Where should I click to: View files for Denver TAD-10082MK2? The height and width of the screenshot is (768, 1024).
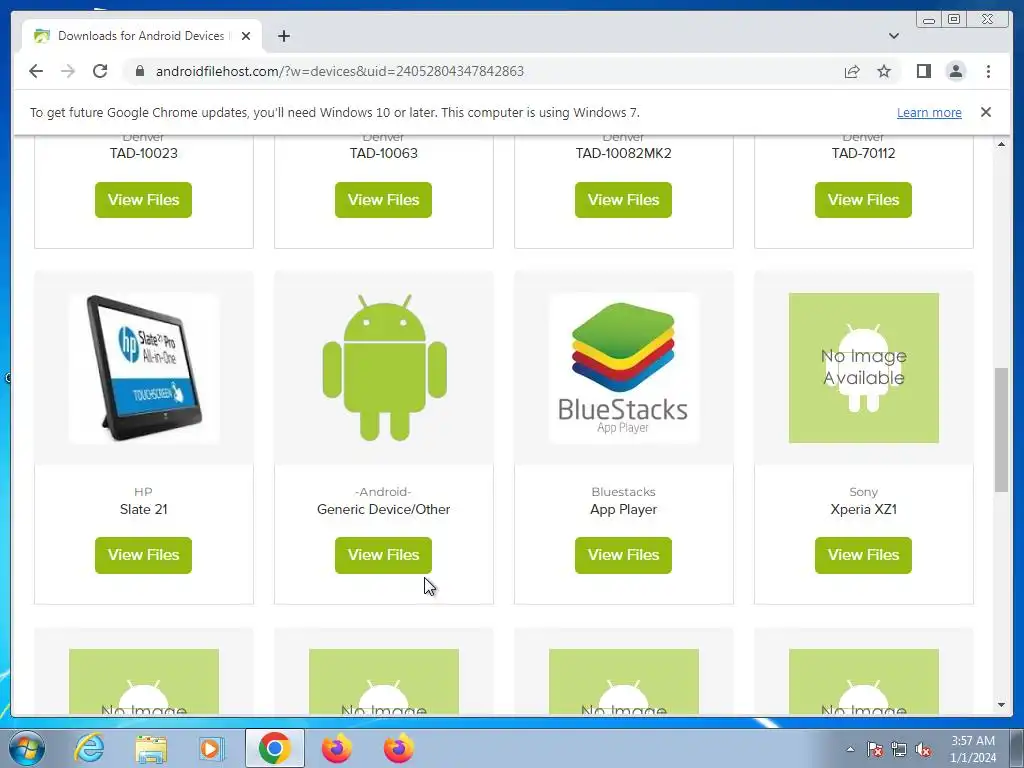click(x=623, y=200)
